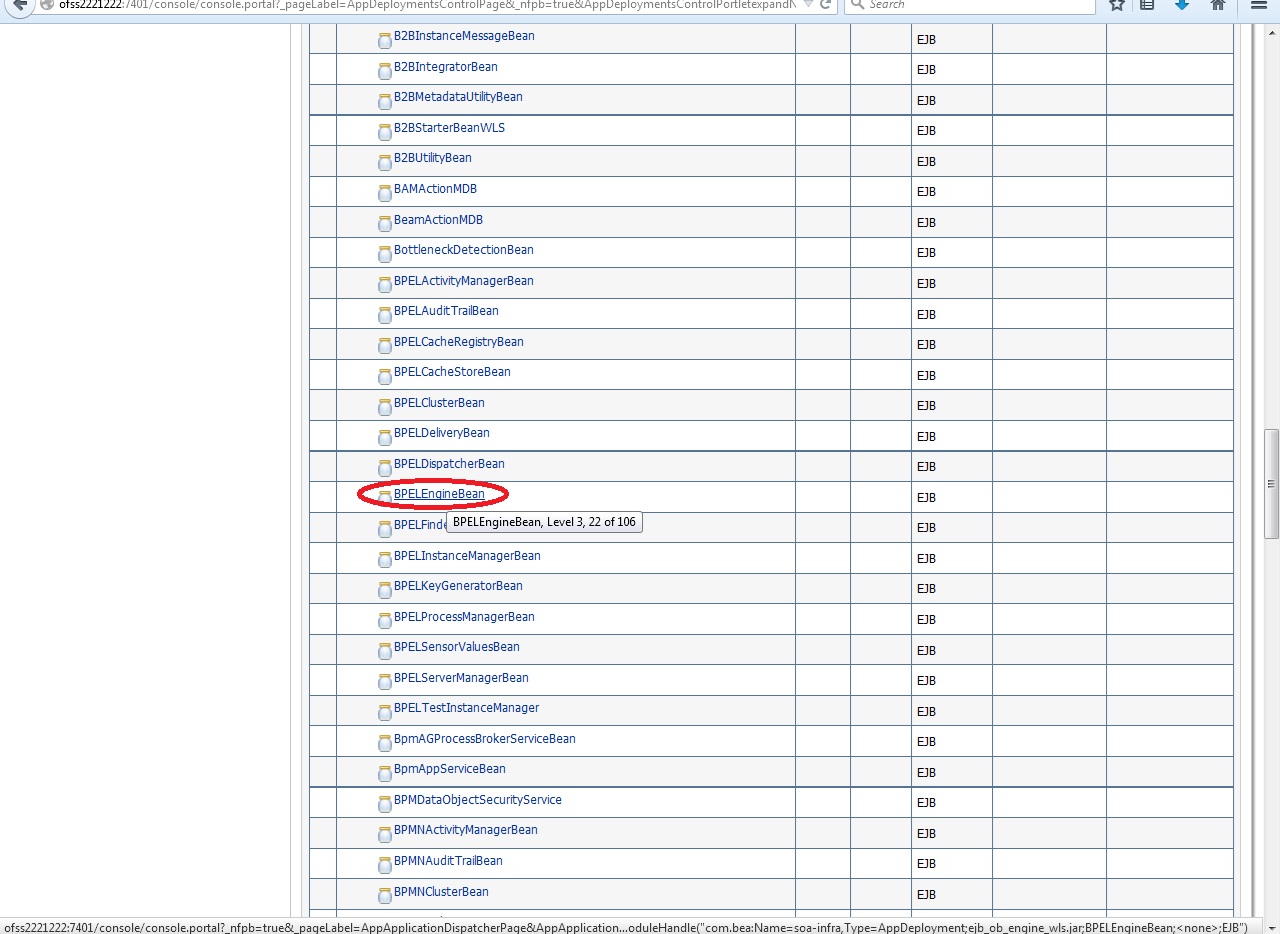Open the BPELEngineBean link

click(439, 494)
